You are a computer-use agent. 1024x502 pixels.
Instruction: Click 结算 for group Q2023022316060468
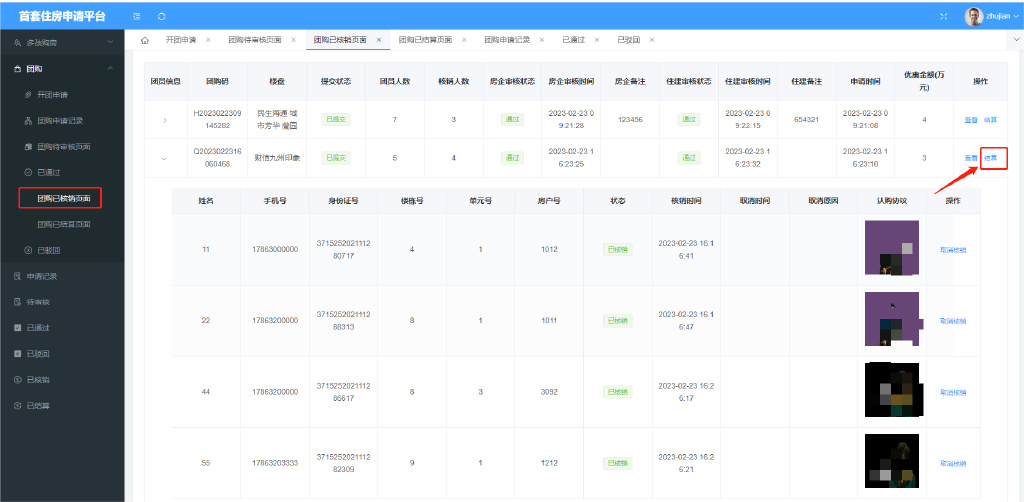tap(991, 158)
